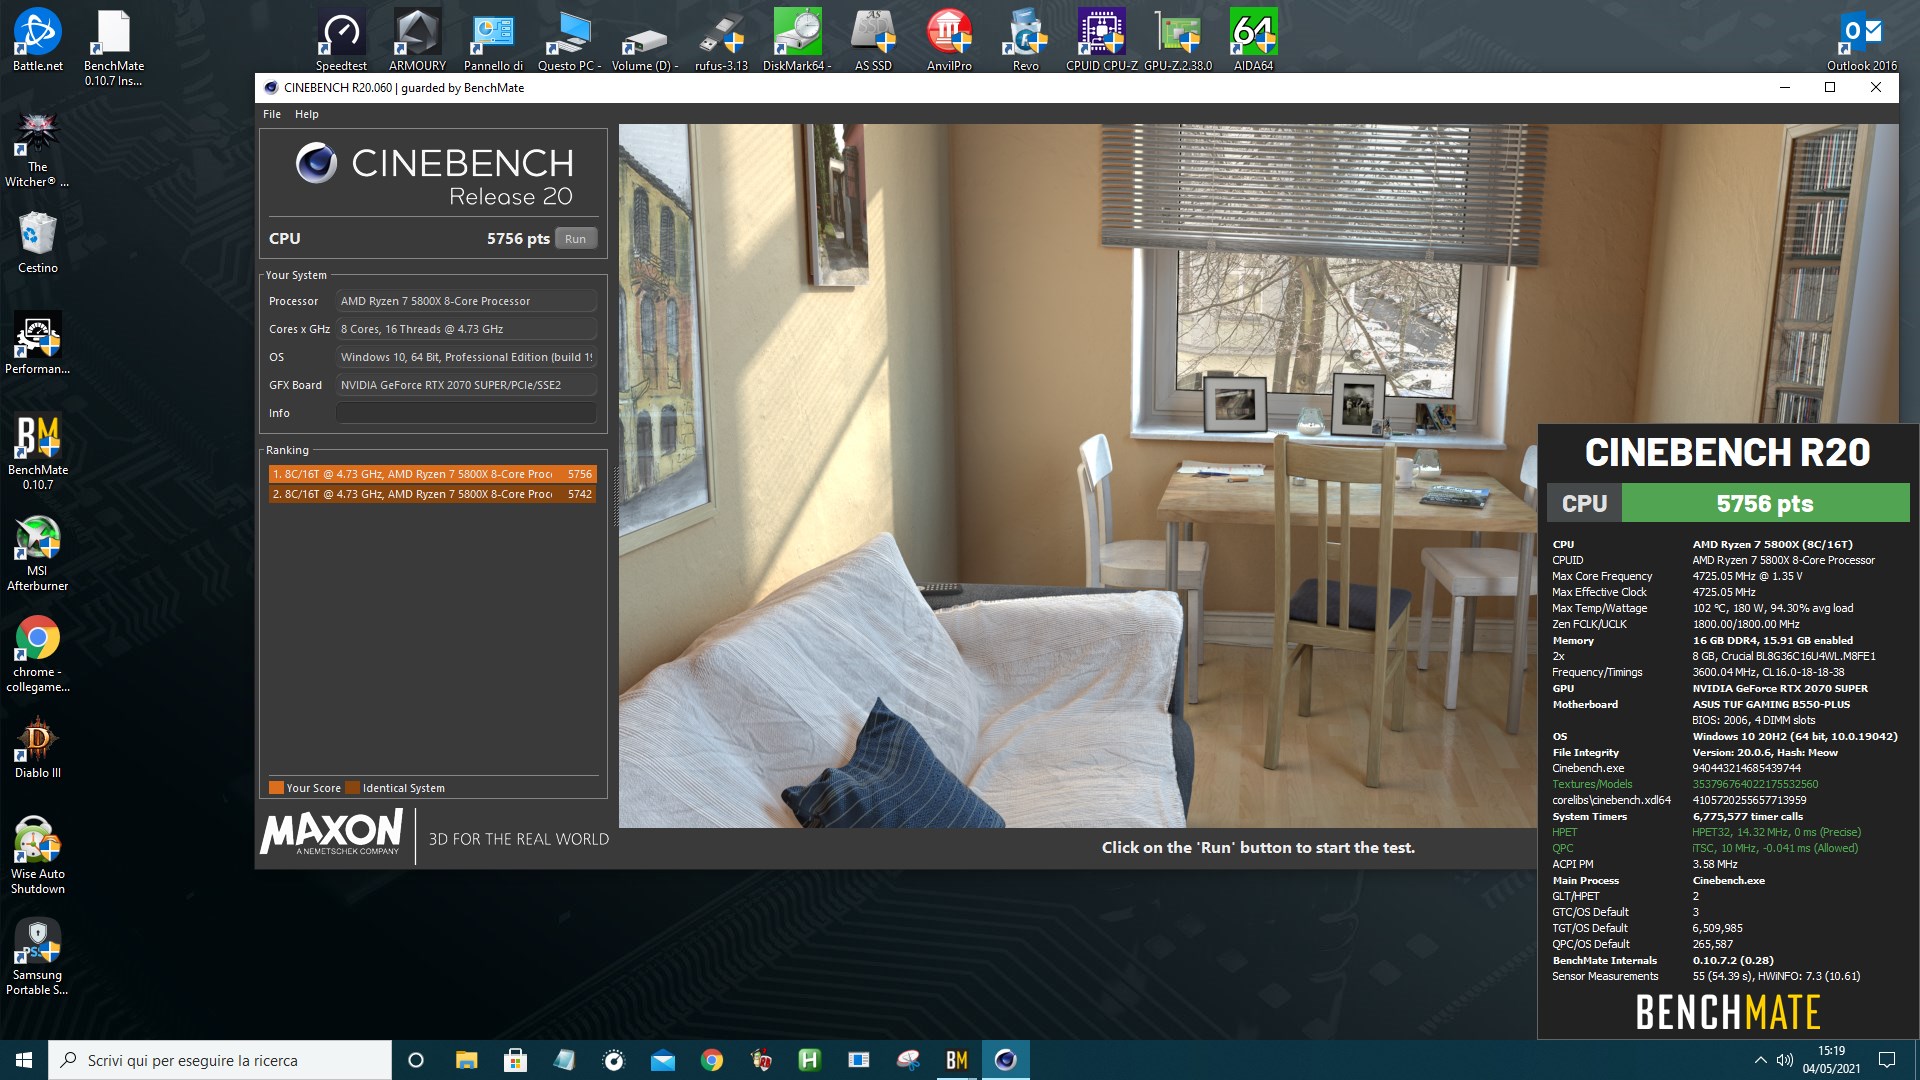Open the ARMOURY desktop shortcut
The width and height of the screenshot is (1920, 1080).
click(x=417, y=40)
